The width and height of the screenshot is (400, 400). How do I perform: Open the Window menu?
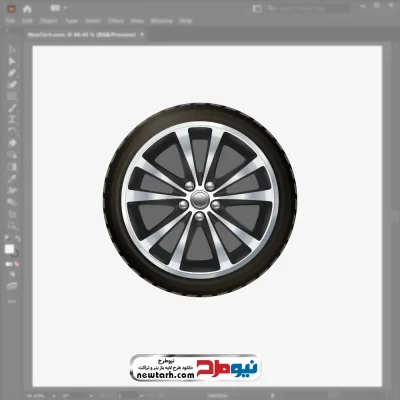pyautogui.click(x=162, y=21)
